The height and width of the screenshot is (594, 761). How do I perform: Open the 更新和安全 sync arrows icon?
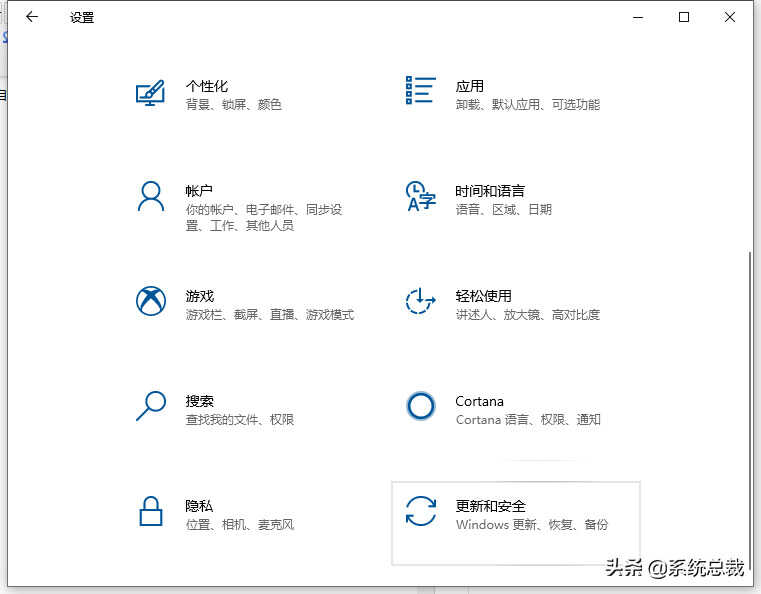[x=421, y=511]
